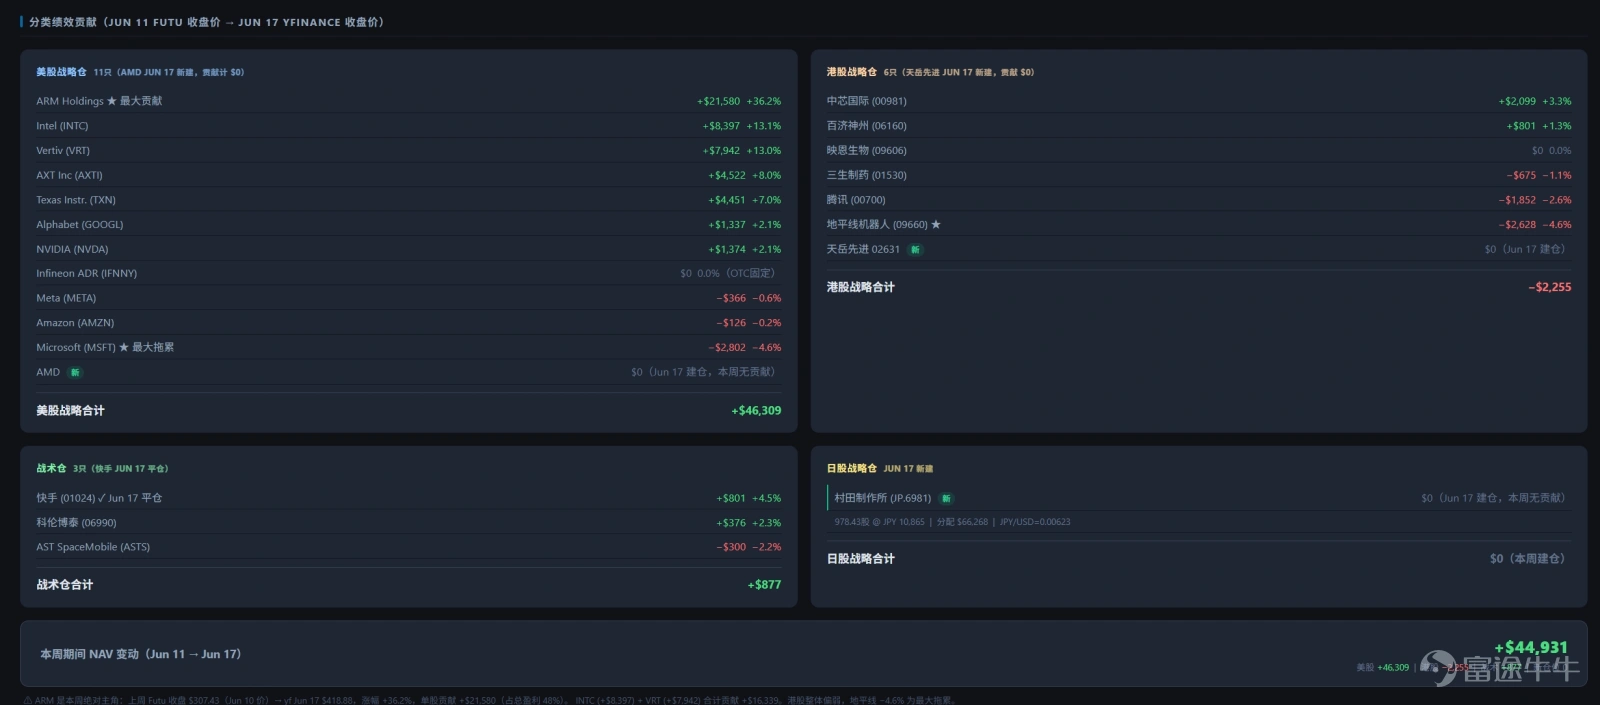Screen dimensions: 1600x705
Task: Select the Vertiv (VRT) row label
Action: click(x=63, y=151)
